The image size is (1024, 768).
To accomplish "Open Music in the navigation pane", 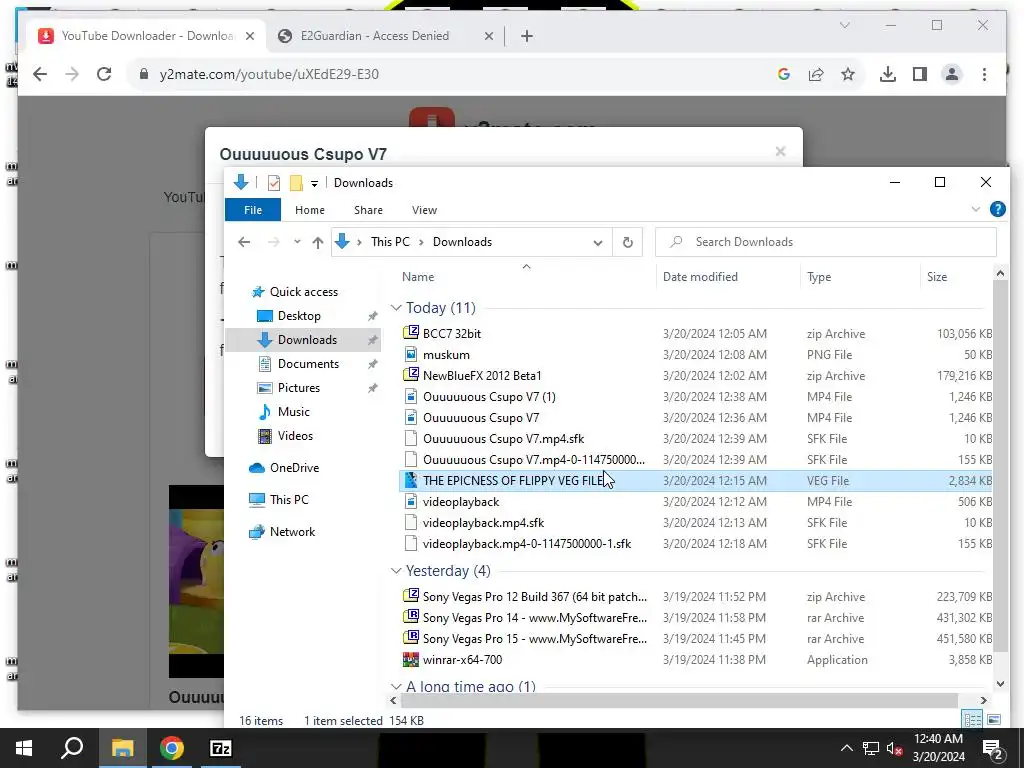I will 293,412.
